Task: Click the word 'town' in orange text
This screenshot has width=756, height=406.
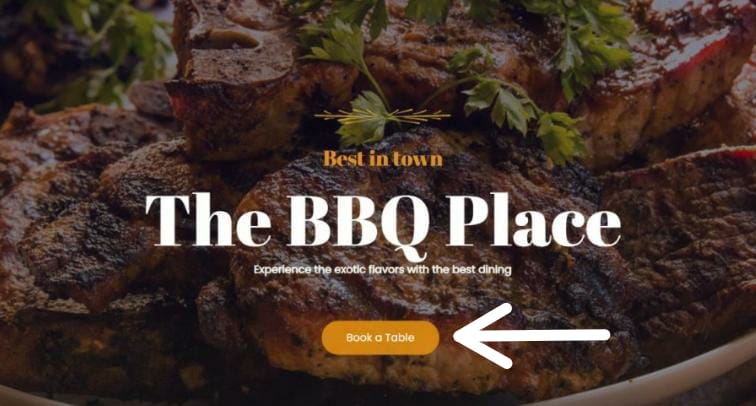Action: click(x=418, y=159)
